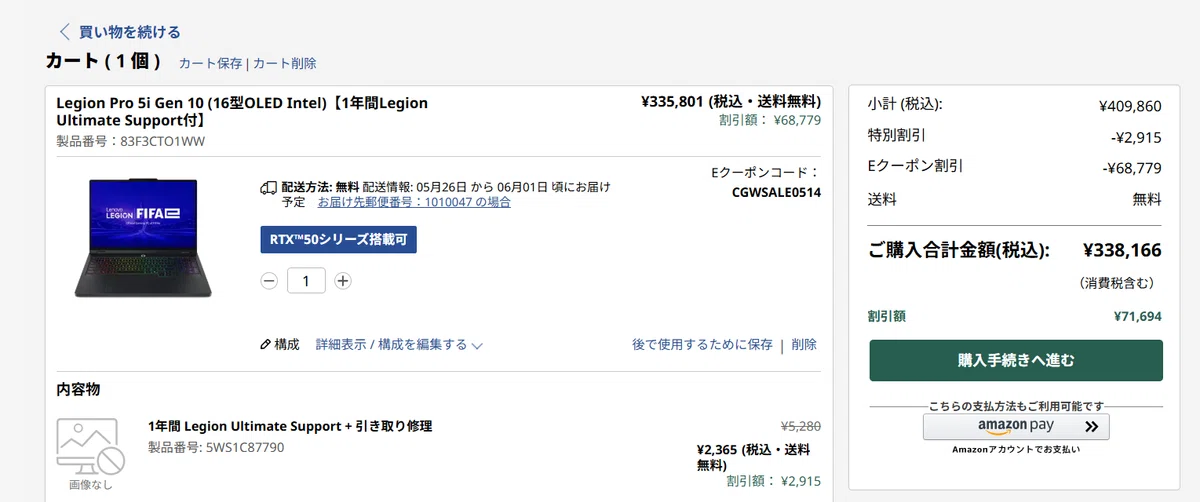The image size is (1200, 502).
Task: Click the struck-through price ¥5,280
Action: (801, 425)
